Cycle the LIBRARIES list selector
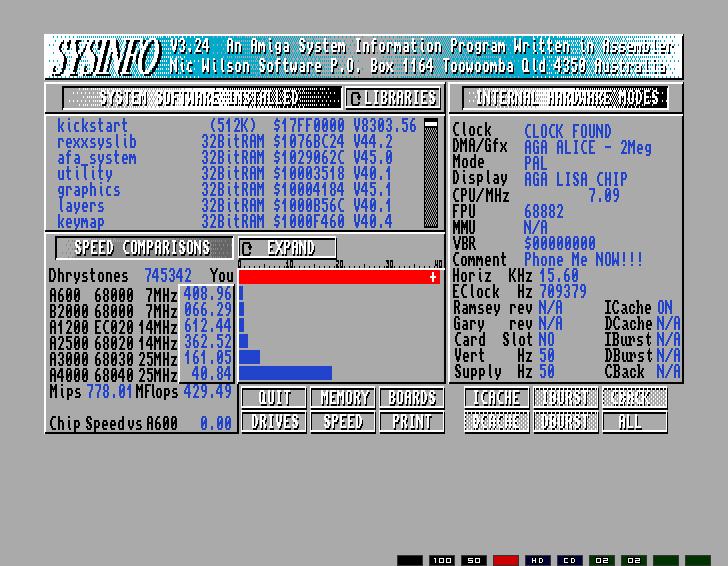 click(393, 98)
